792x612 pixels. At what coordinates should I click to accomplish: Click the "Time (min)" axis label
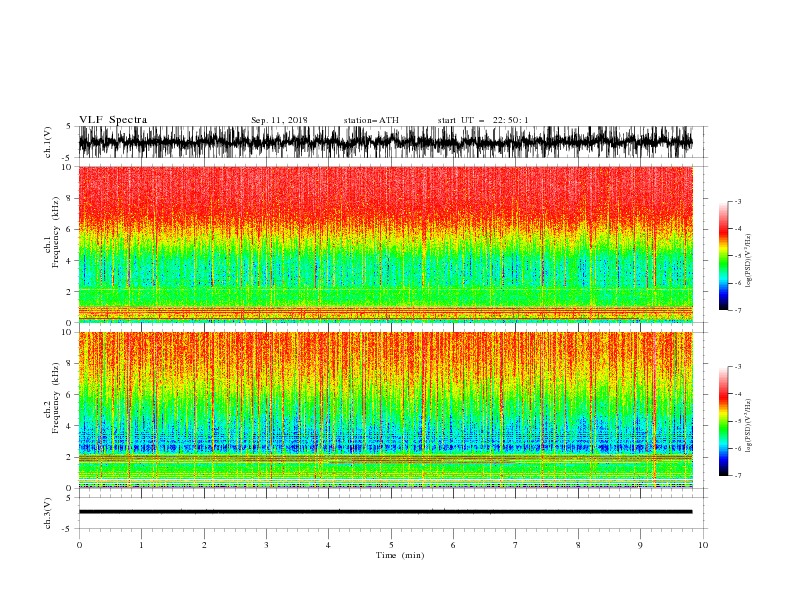[400, 555]
